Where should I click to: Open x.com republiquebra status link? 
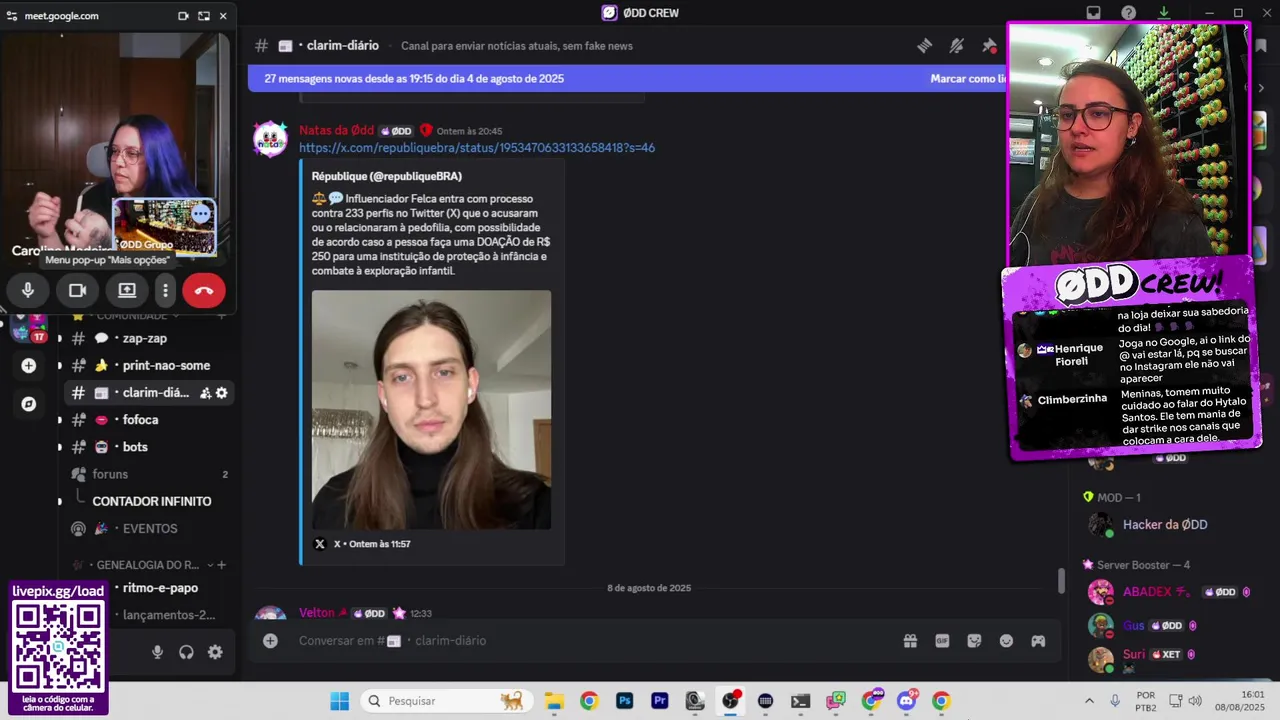[477, 148]
